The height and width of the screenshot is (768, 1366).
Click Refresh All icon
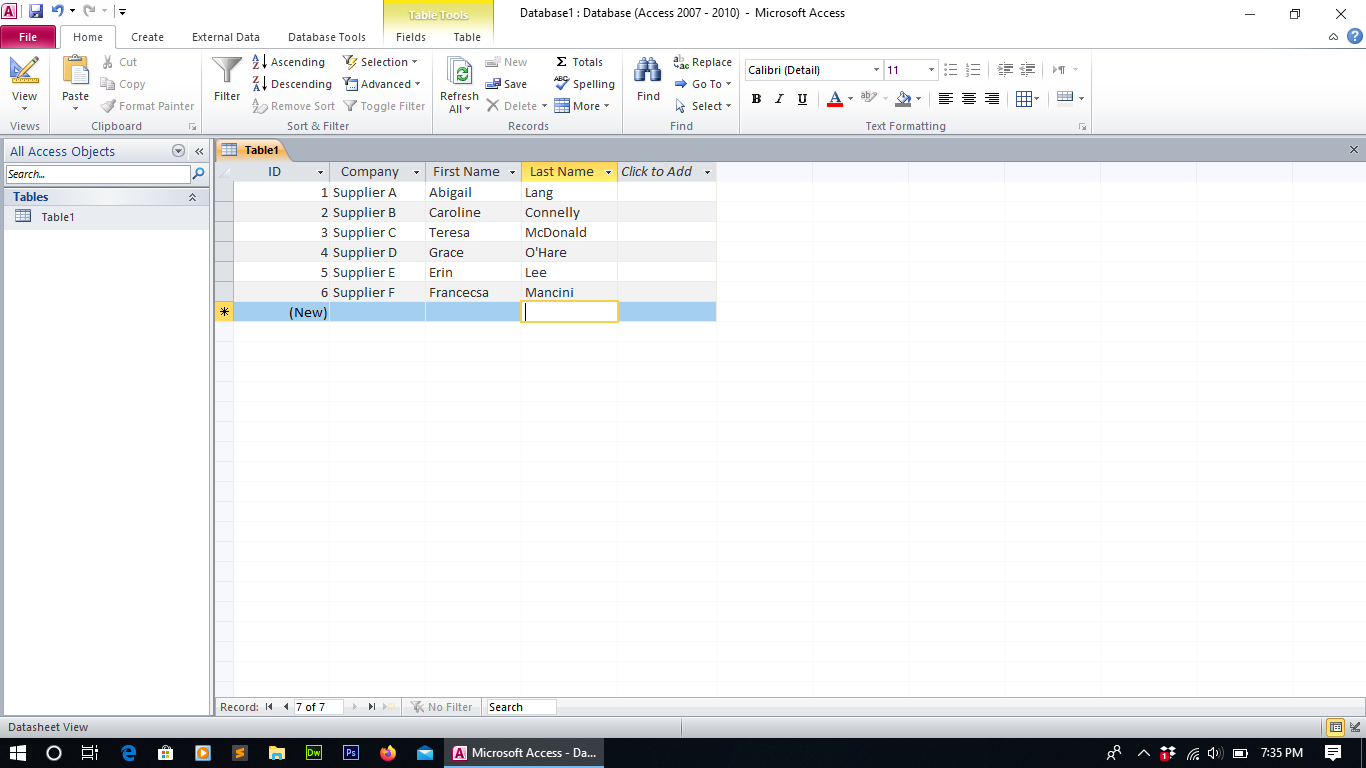coord(459,72)
